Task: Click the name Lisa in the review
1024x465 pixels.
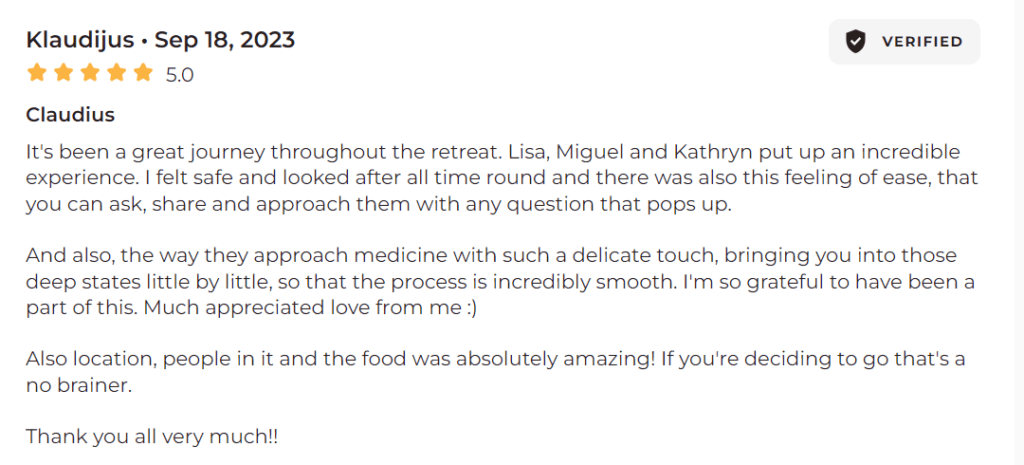Action: pyautogui.click(x=521, y=152)
